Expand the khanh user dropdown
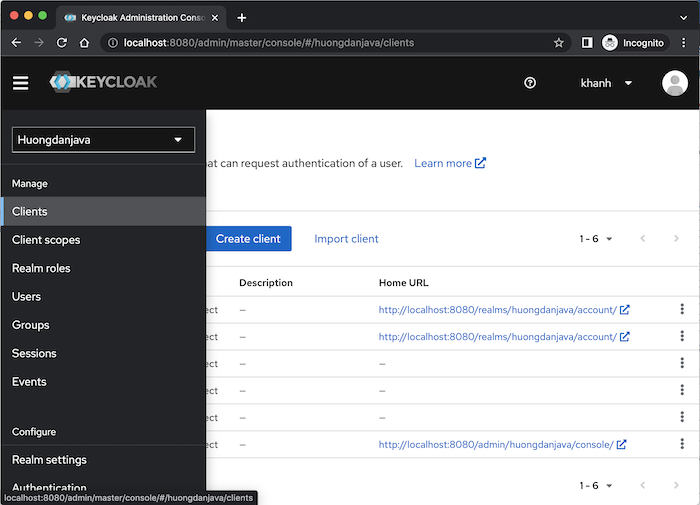 click(x=606, y=83)
